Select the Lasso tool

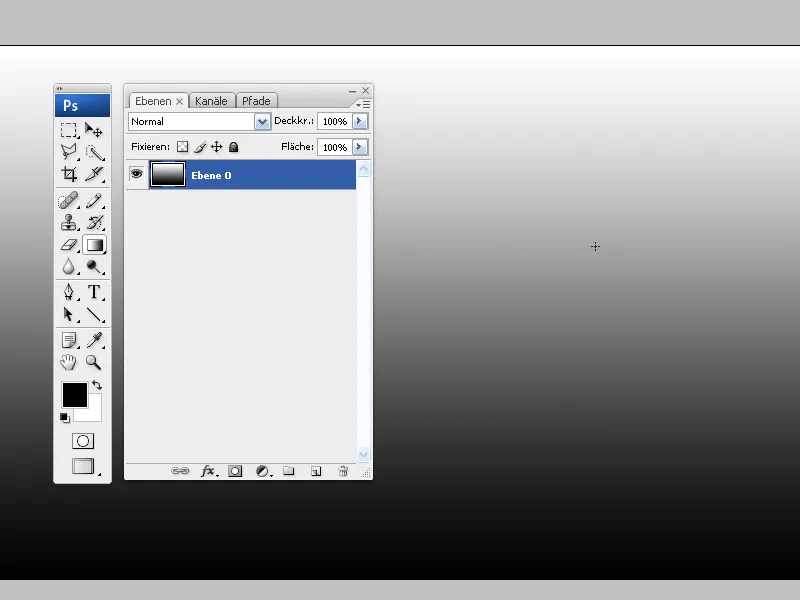coord(68,153)
